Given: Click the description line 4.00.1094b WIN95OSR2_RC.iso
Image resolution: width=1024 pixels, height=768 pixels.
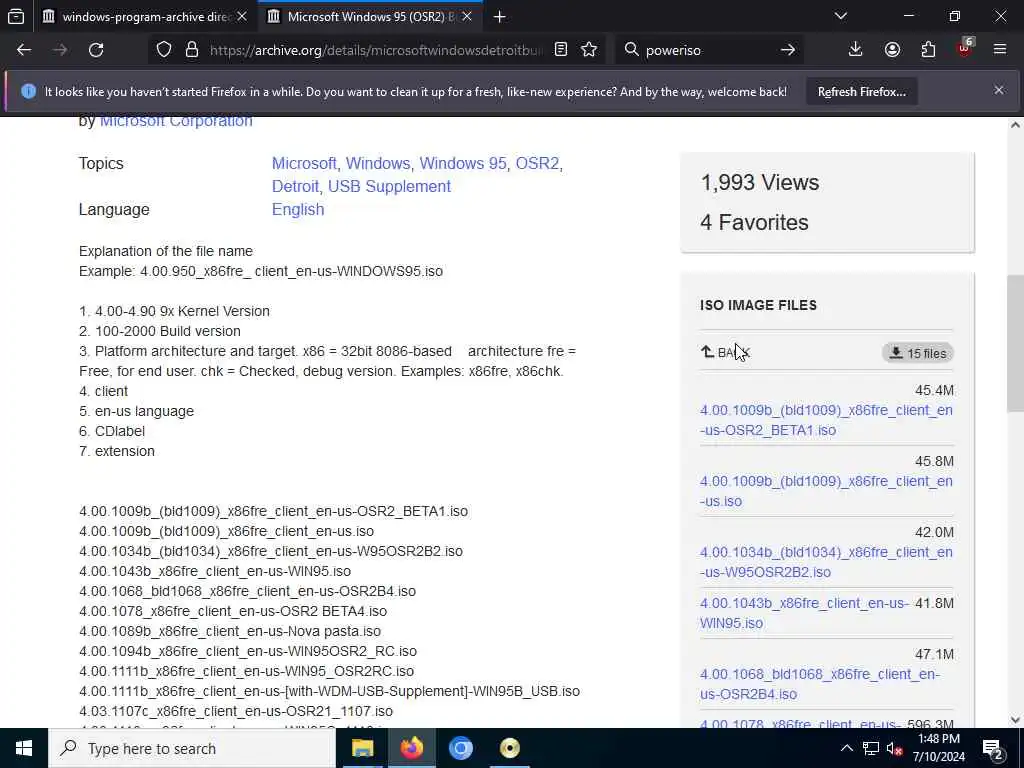Looking at the screenshot, I should [x=248, y=652].
